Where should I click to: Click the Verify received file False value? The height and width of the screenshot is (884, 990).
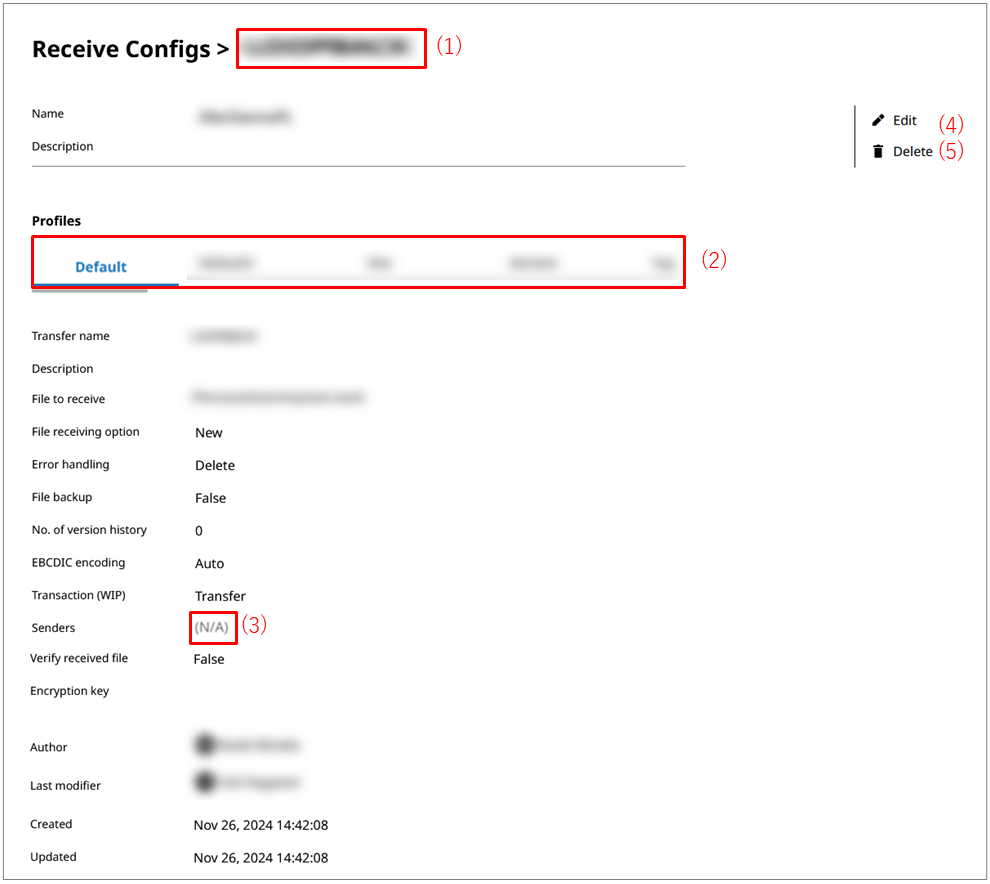click(x=209, y=659)
